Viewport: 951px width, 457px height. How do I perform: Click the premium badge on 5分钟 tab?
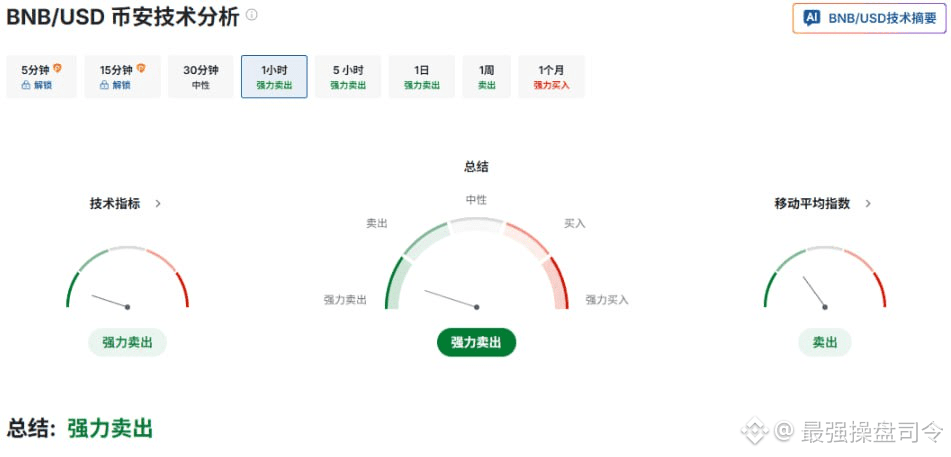coord(58,68)
